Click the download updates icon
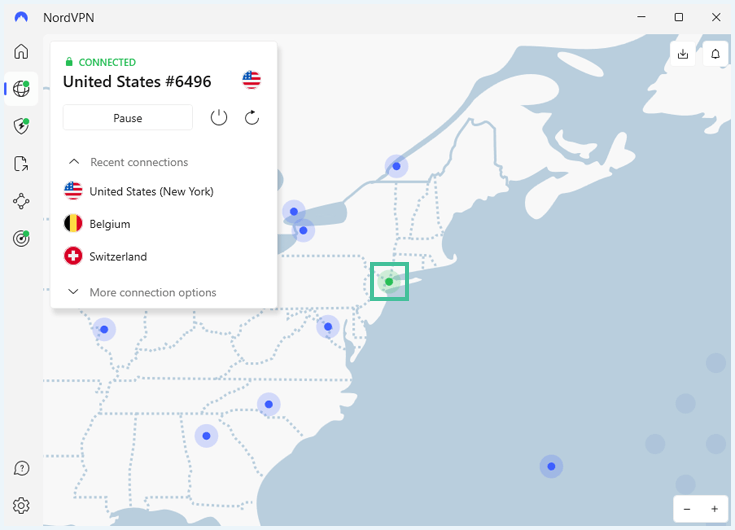This screenshot has width=735, height=530. click(x=683, y=54)
